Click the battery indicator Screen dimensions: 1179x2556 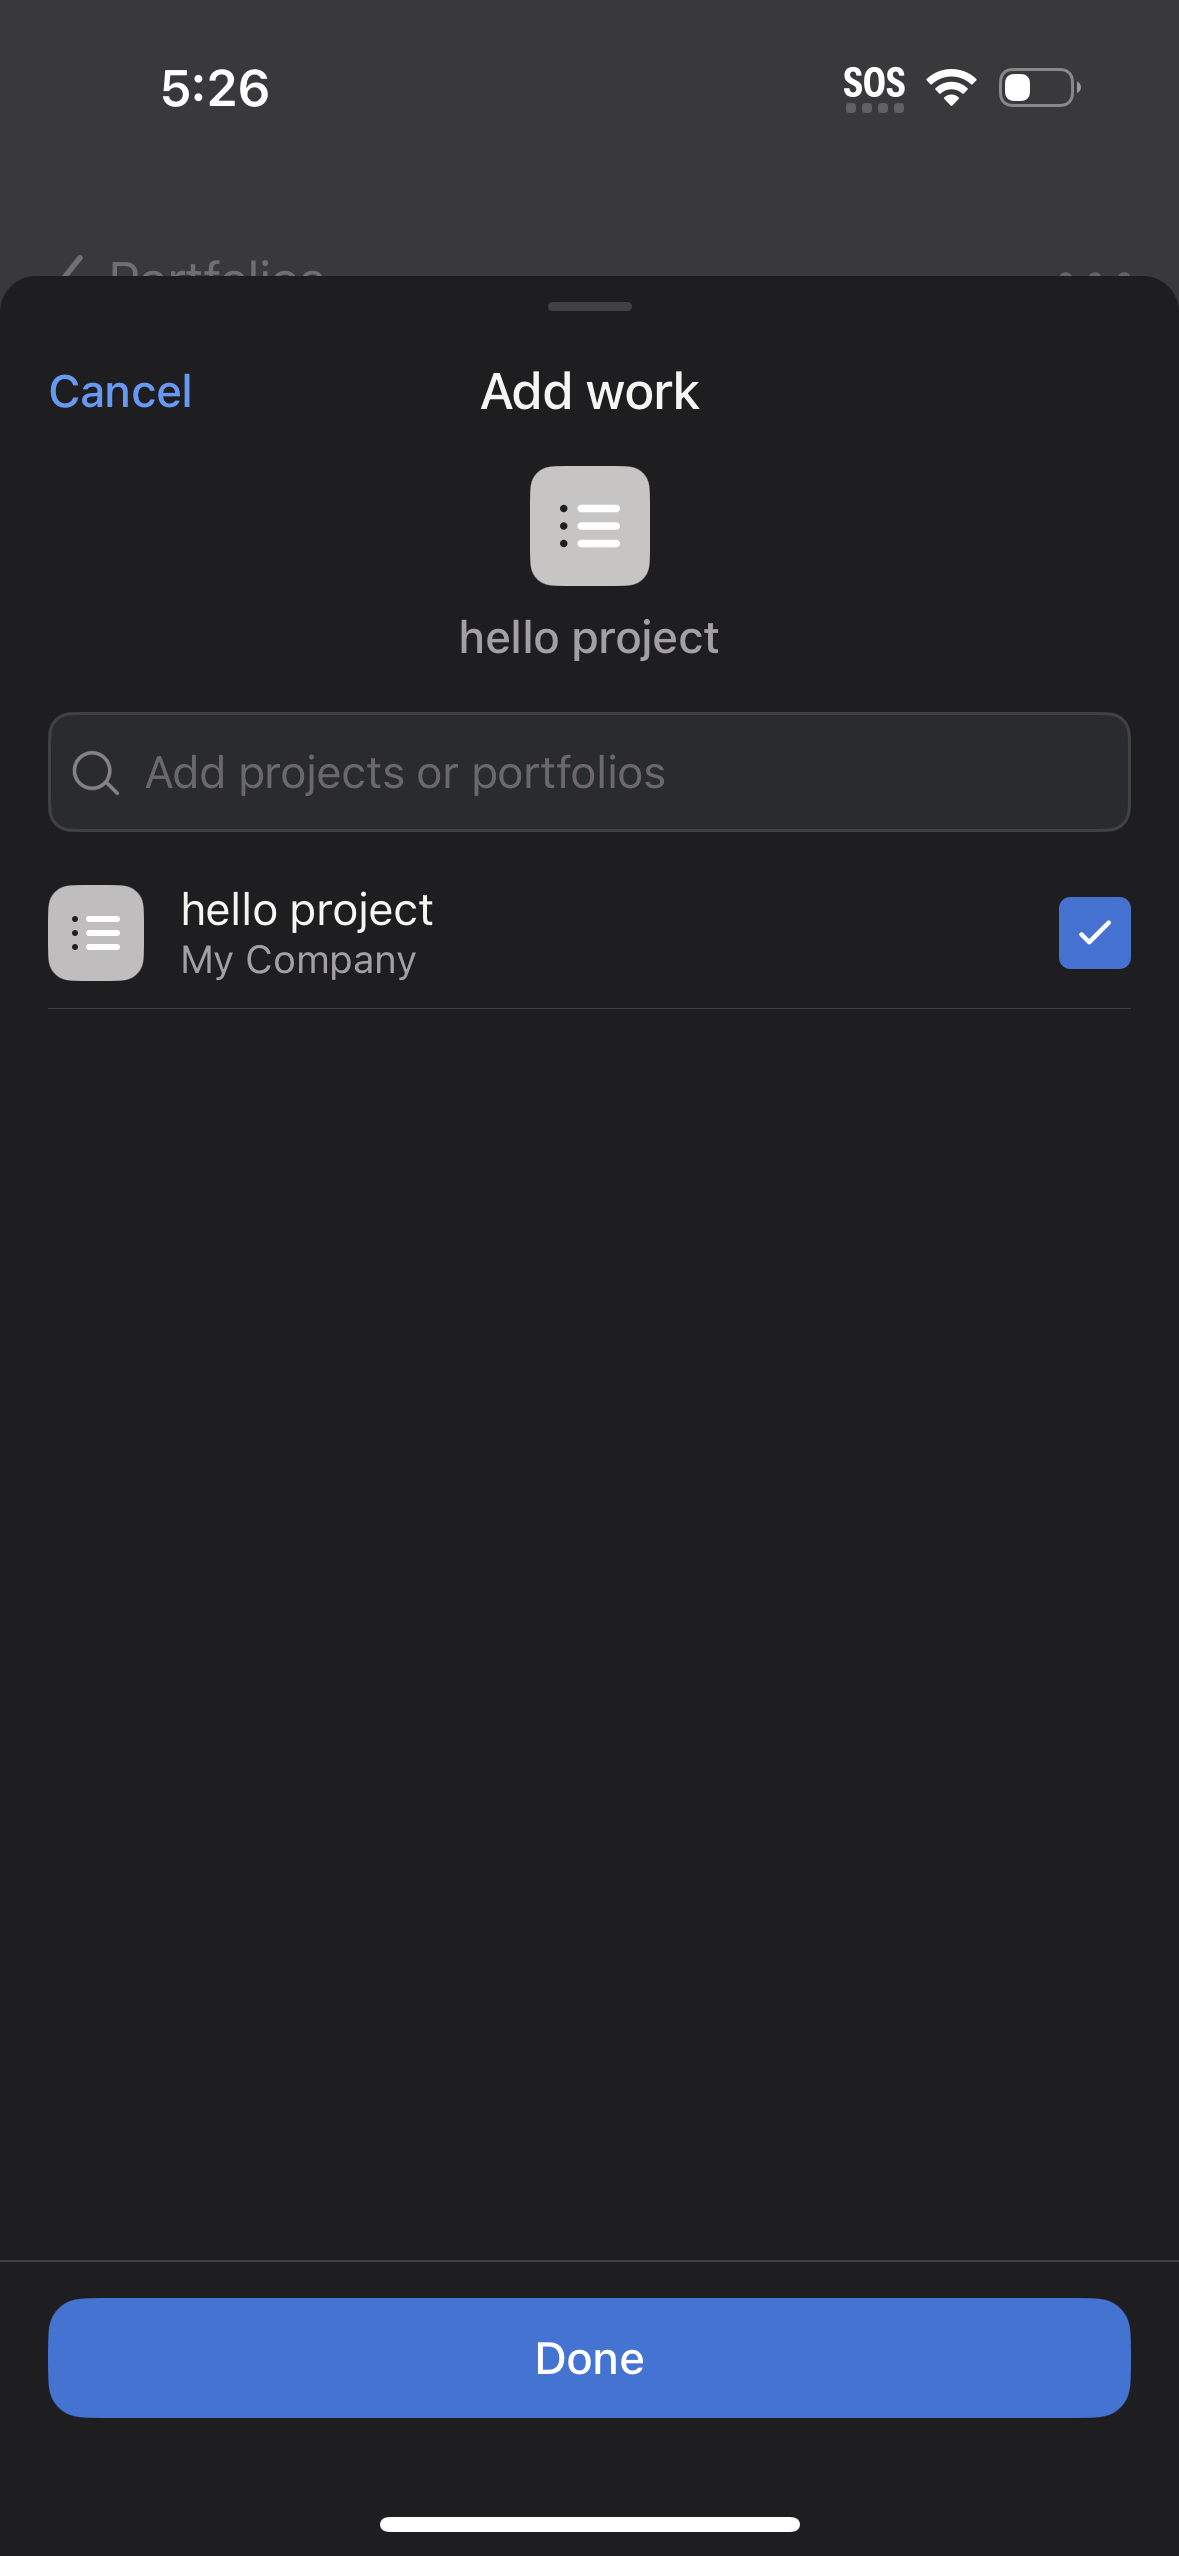tap(1036, 88)
